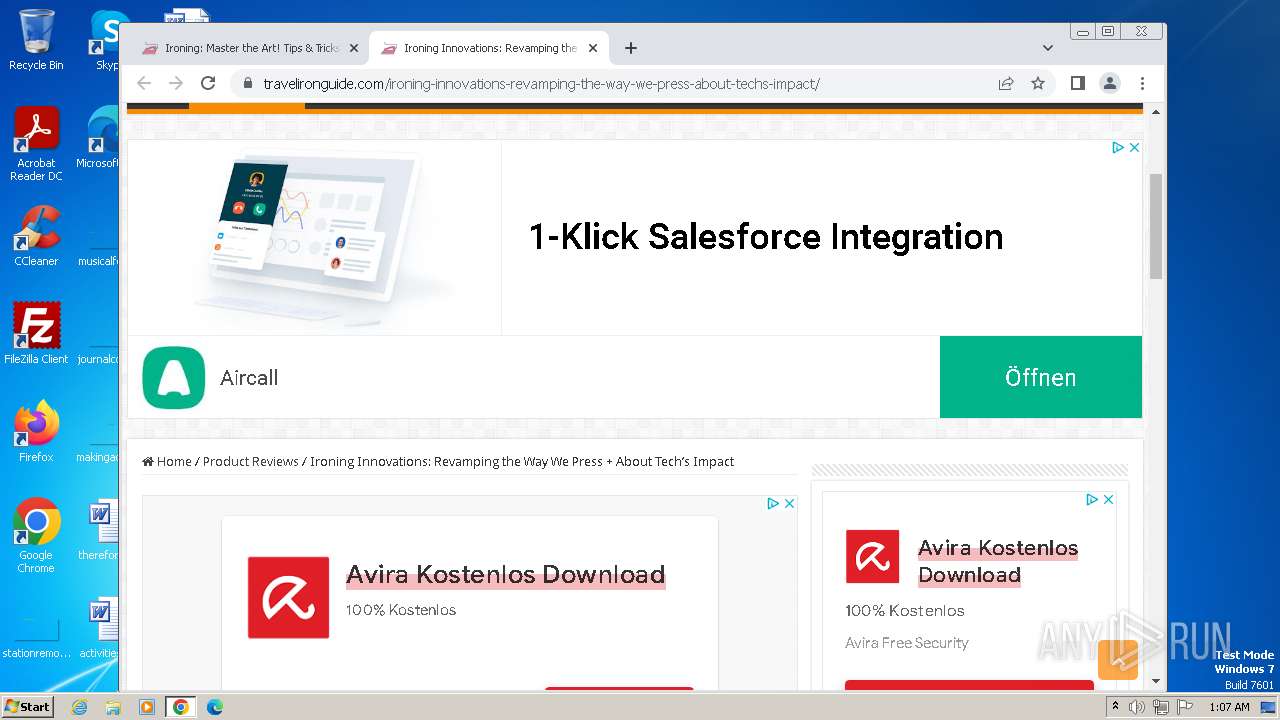Viewport: 1280px width, 720px height.
Task: Launch Firefox from desktop
Action: pyautogui.click(x=36, y=432)
